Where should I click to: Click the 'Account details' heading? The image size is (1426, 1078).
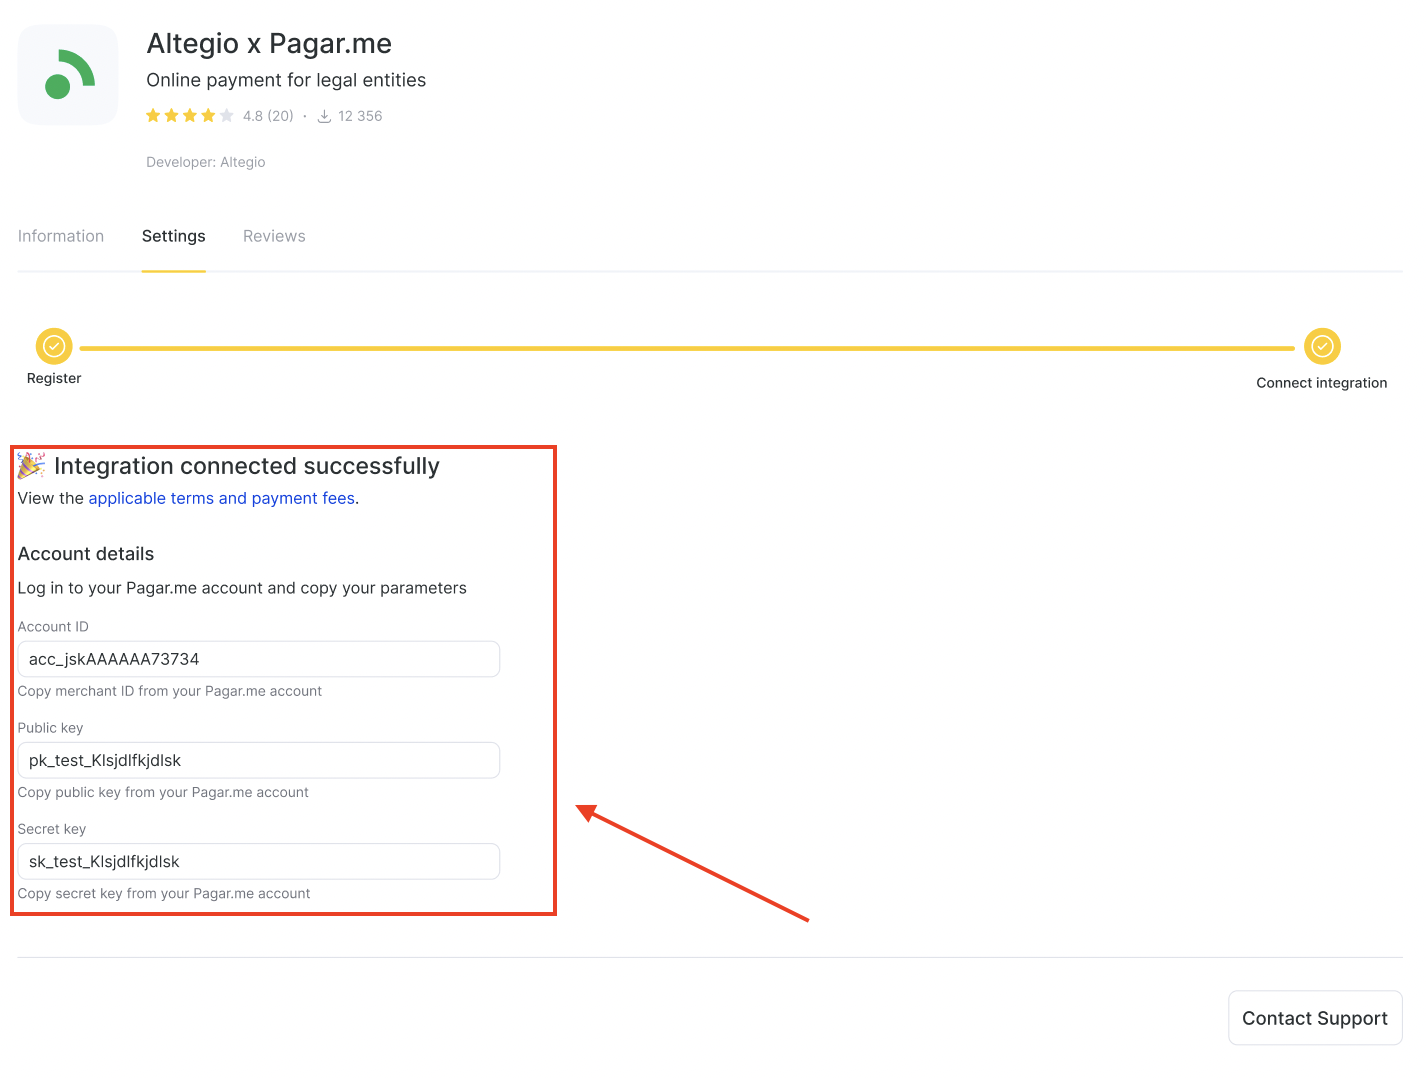coord(86,554)
